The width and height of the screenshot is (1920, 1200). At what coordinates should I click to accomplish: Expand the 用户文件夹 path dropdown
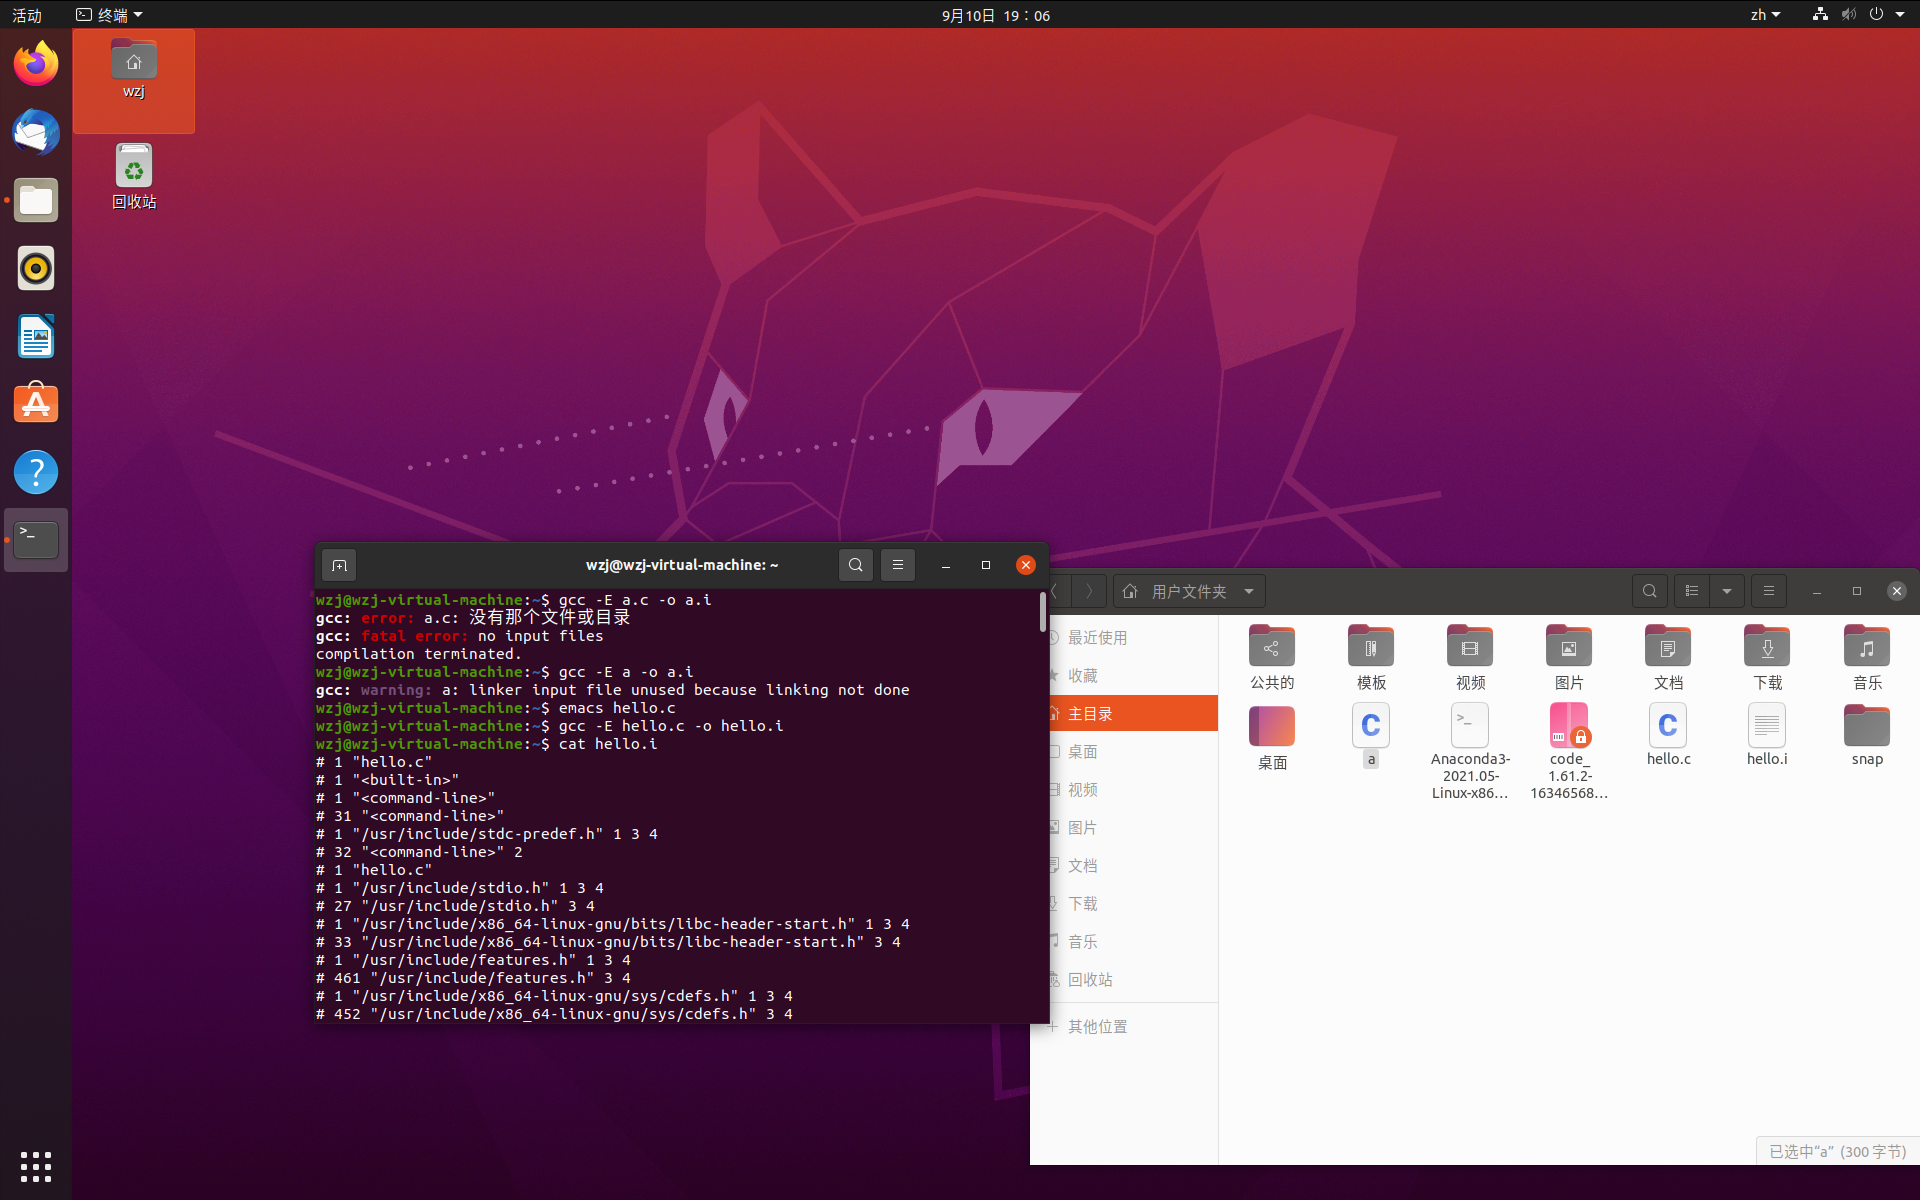(1249, 591)
